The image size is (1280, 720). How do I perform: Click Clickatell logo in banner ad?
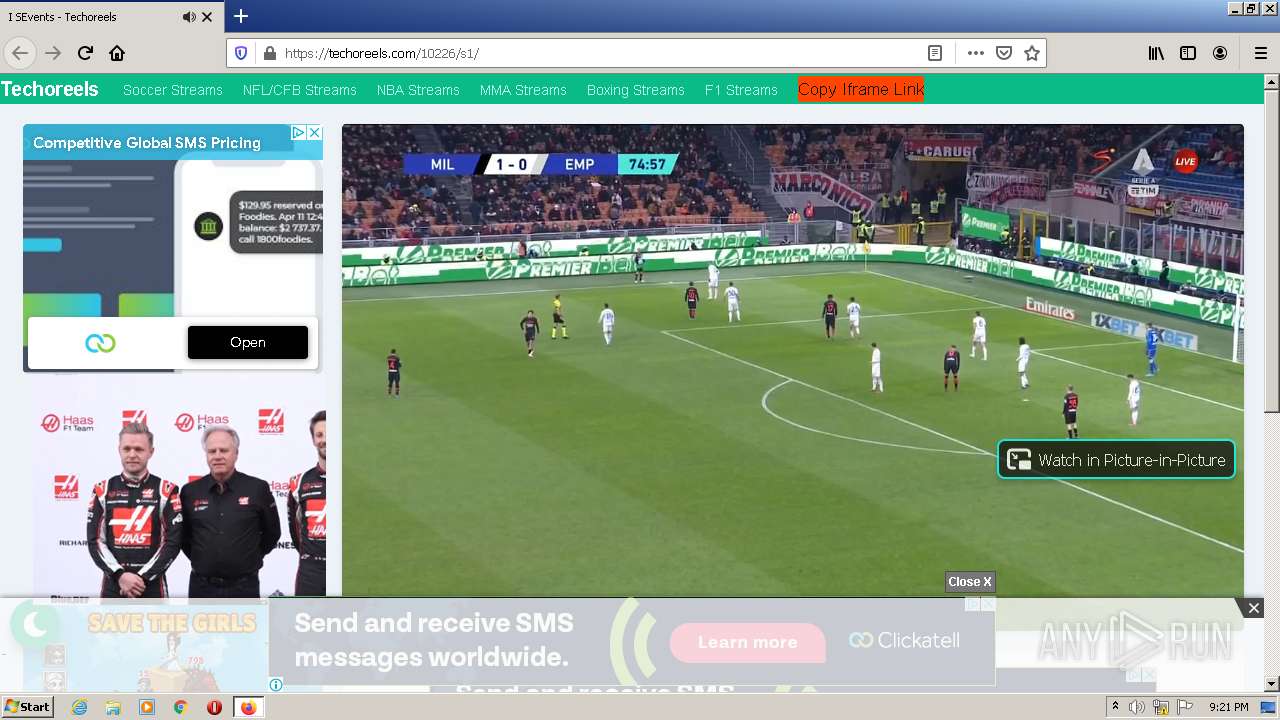(904, 640)
